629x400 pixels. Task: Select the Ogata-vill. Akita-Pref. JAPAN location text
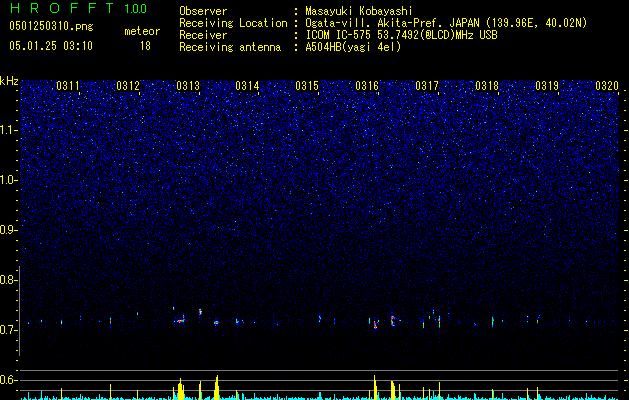[x=446, y=23]
